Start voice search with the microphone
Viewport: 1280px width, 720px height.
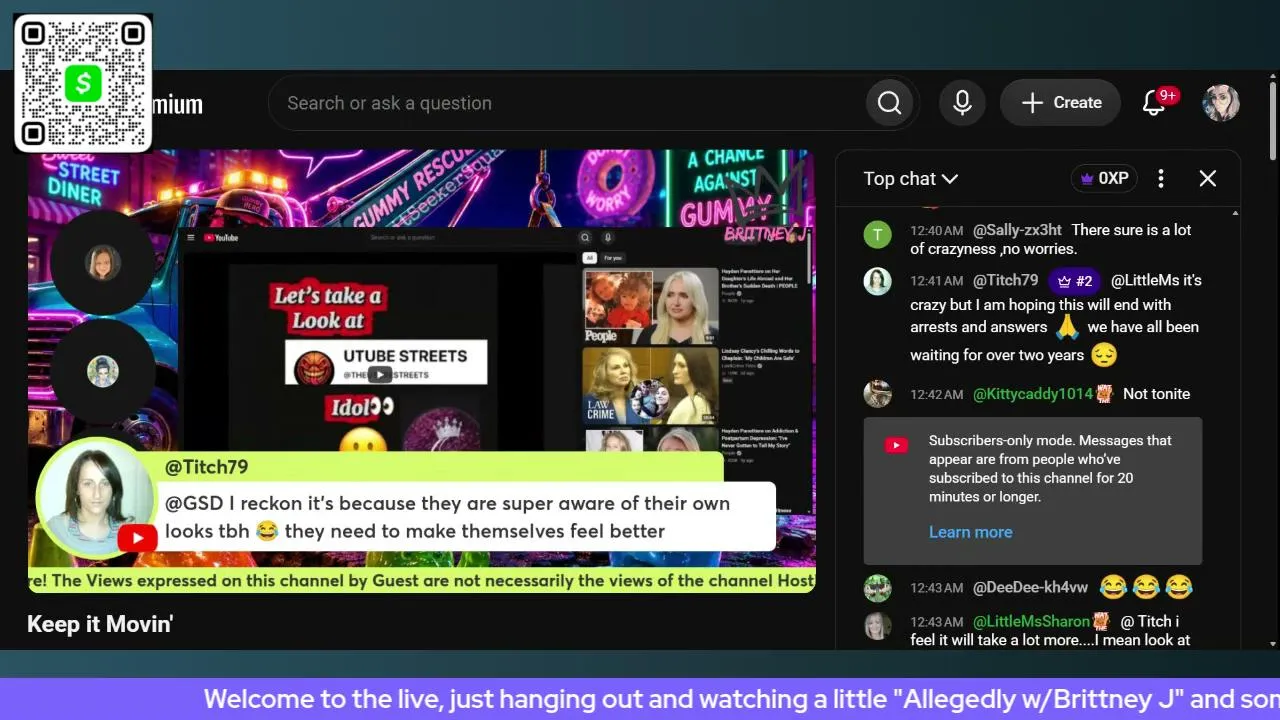tap(962, 103)
